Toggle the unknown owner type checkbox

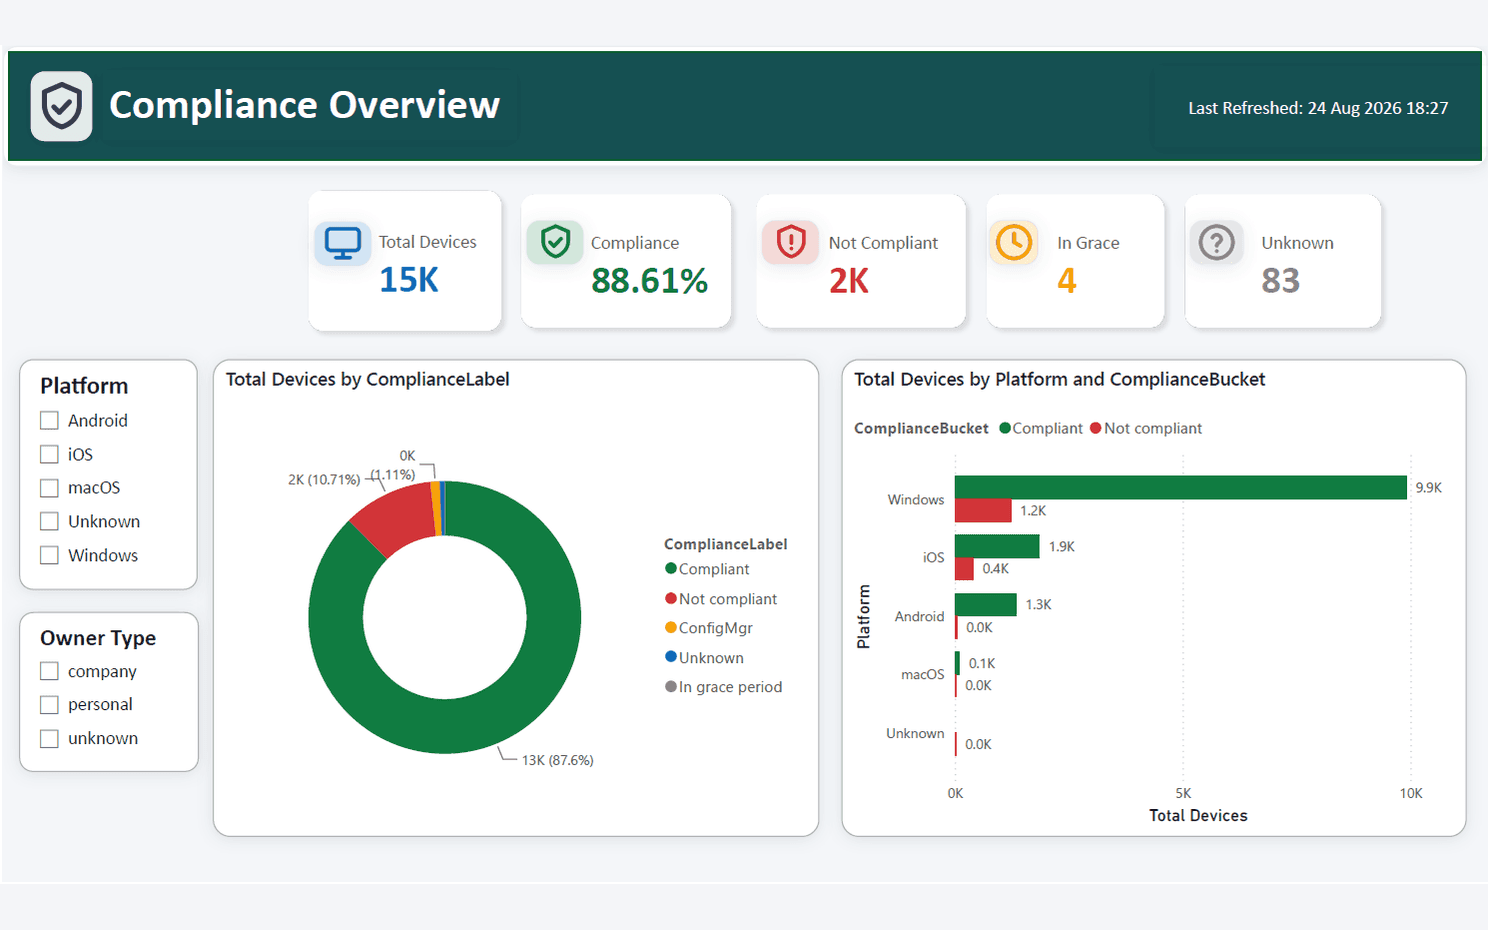pyautogui.click(x=49, y=739)
